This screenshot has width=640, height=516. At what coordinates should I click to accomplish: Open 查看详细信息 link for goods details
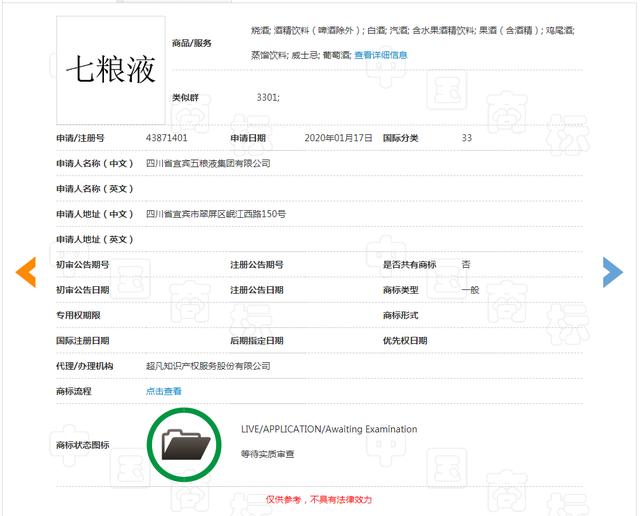point(381,55)
